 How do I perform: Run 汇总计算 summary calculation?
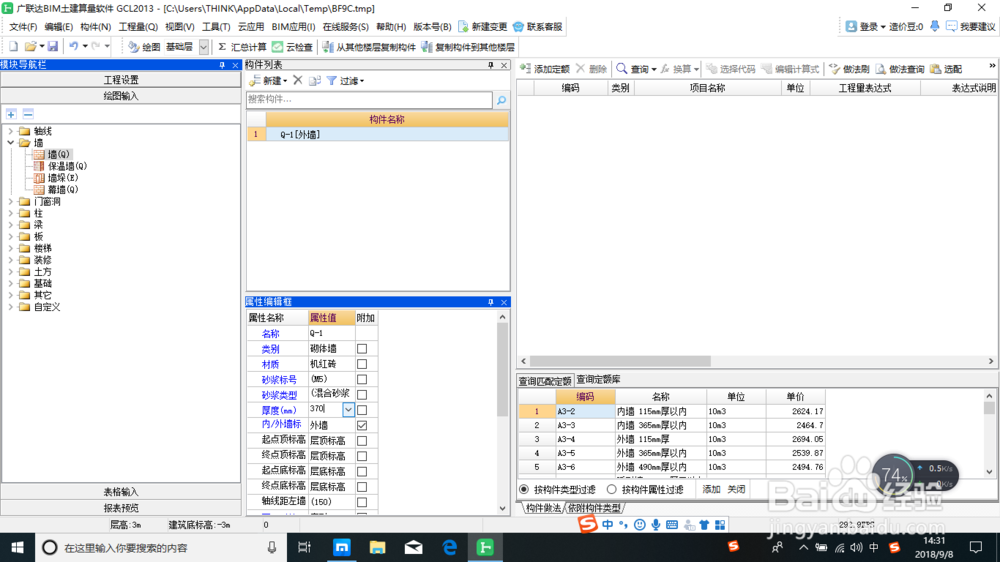pyautogui.click(x=242, y=47)
